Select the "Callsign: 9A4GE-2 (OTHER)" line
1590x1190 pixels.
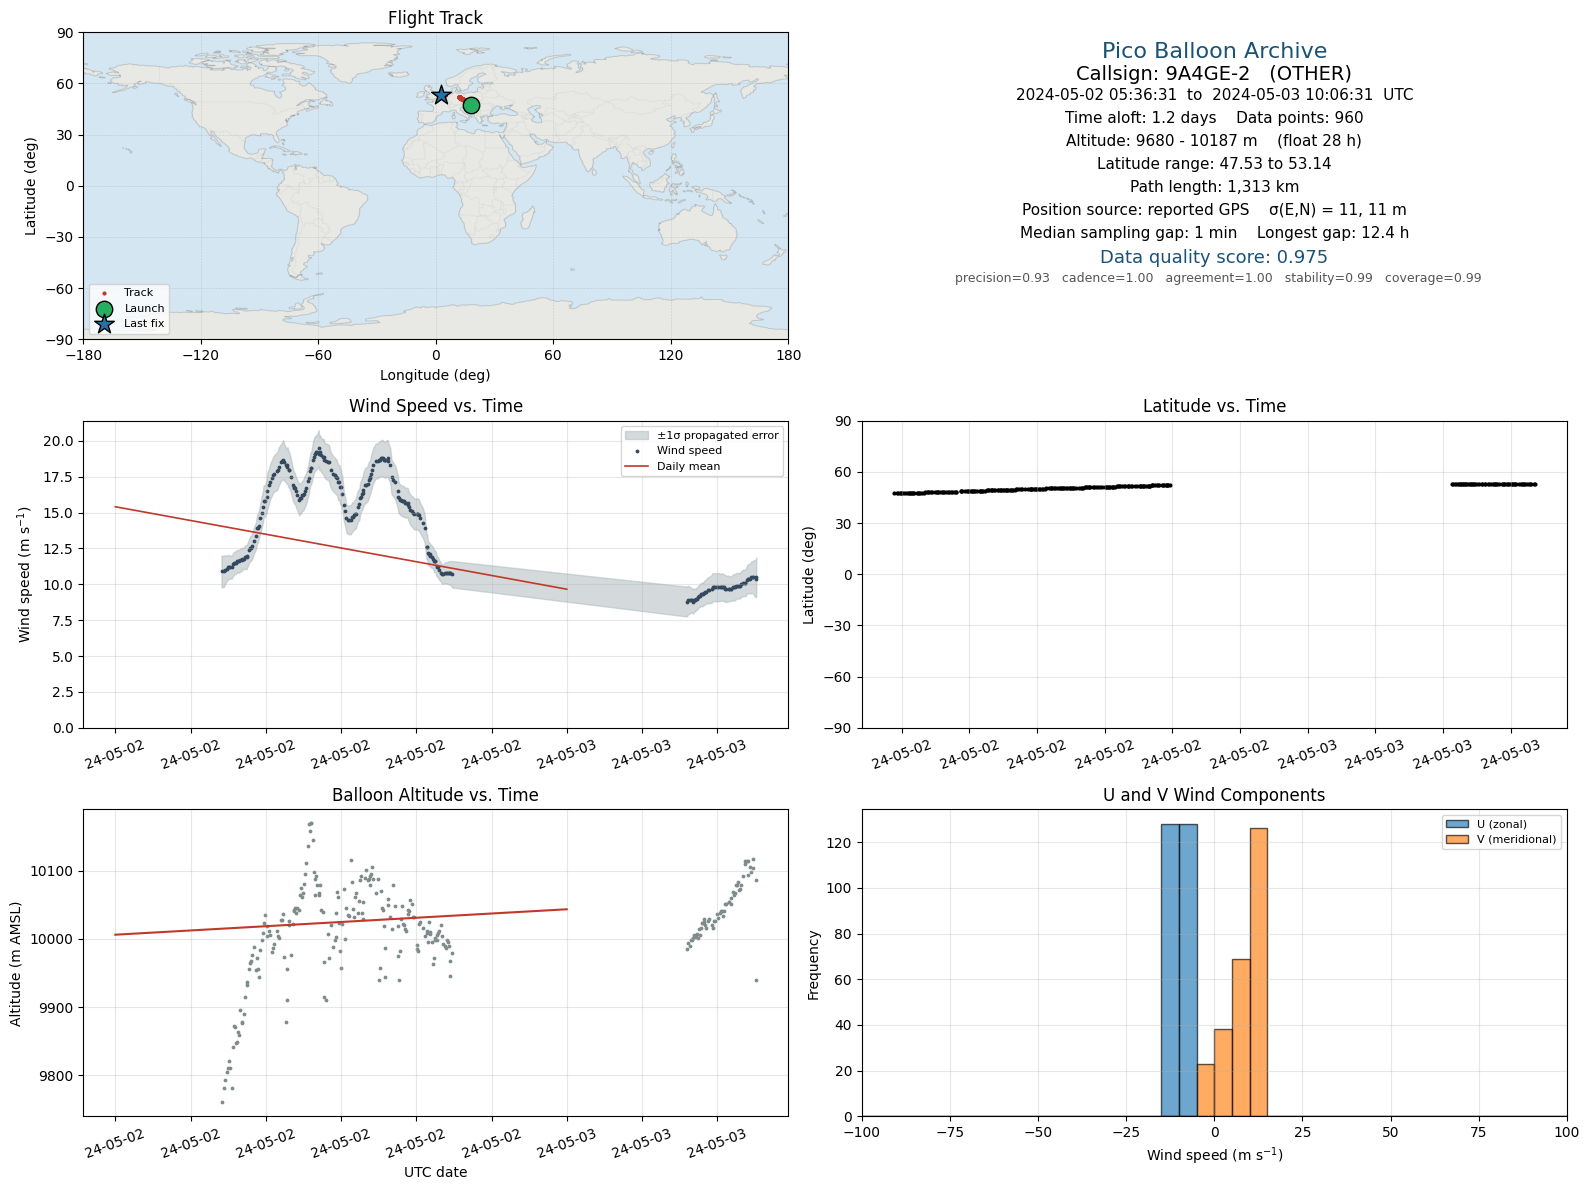(1214, 73)
